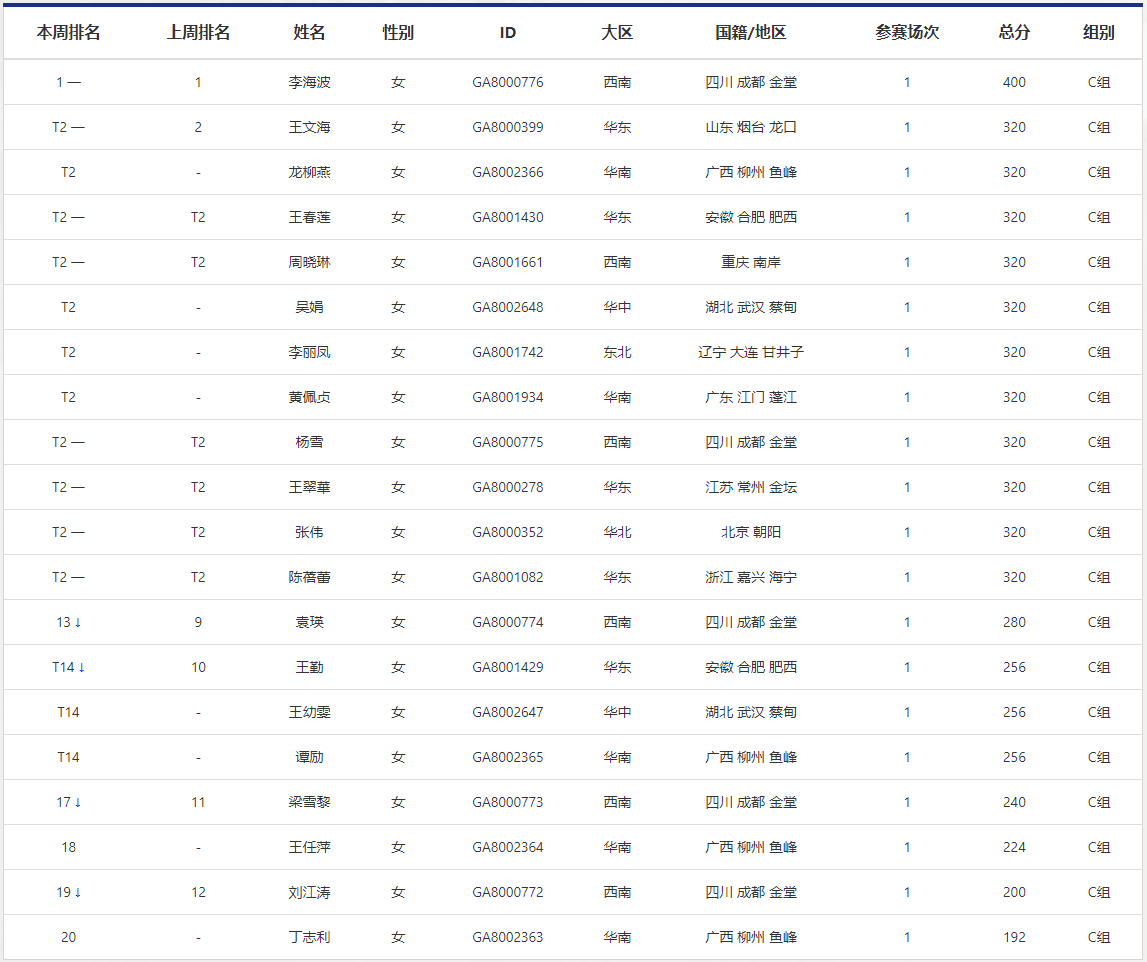Image resolution: width=1147 pixels, height=962 pixels.
Task: Select the 组别 column header
Action: pyautogui.click(x=1099, y=32)
